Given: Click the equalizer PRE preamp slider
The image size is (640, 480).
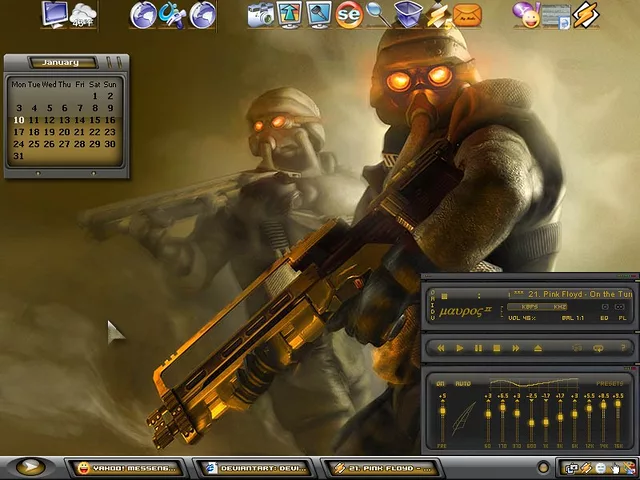Looking at the screenshot, I should [x=442, y=420].
